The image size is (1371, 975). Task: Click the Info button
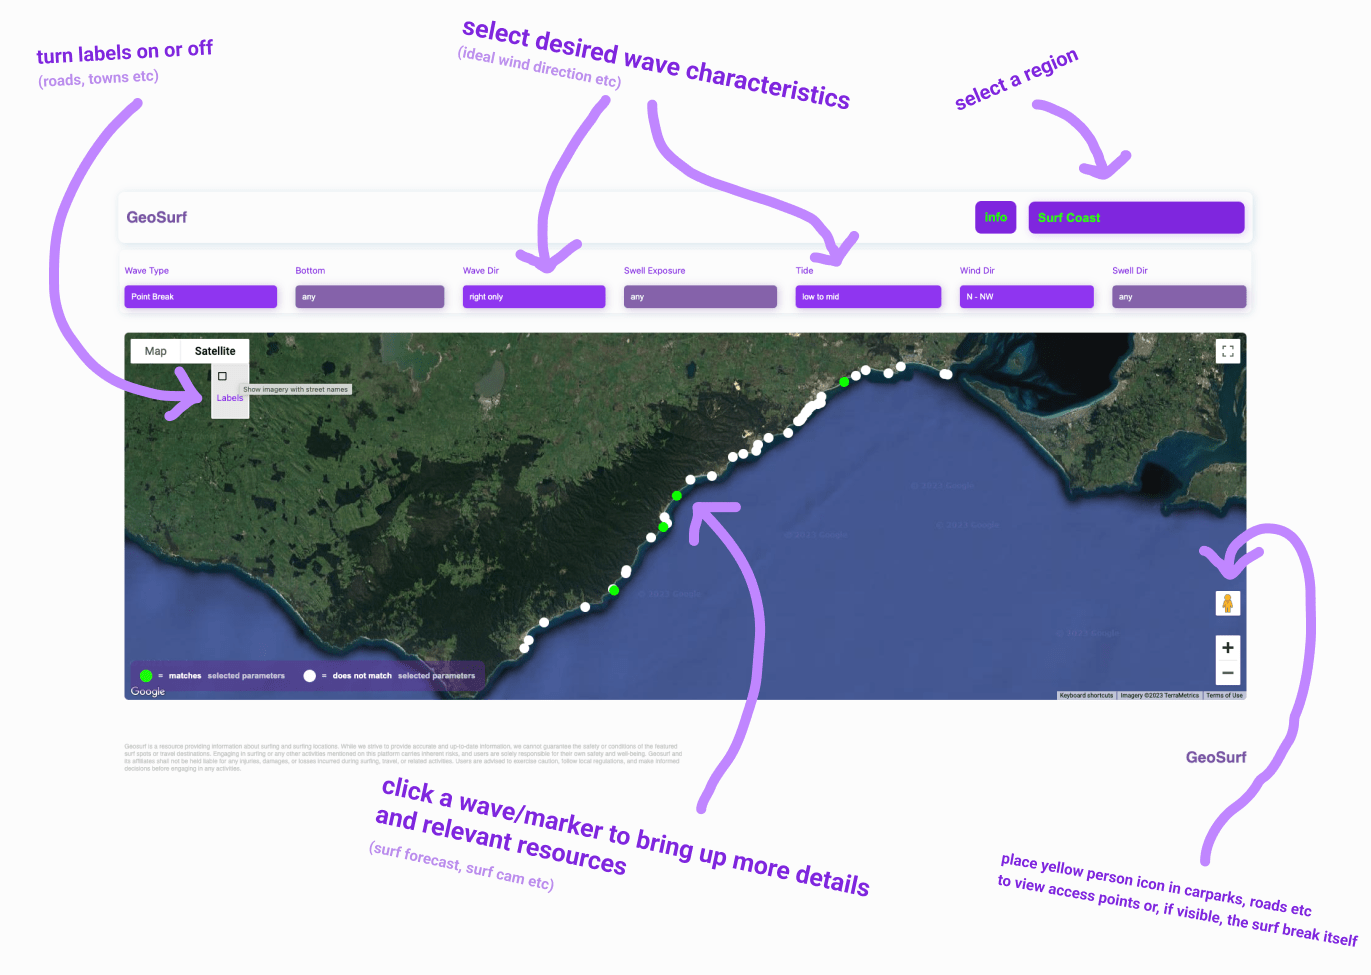(x=996, y=217)
